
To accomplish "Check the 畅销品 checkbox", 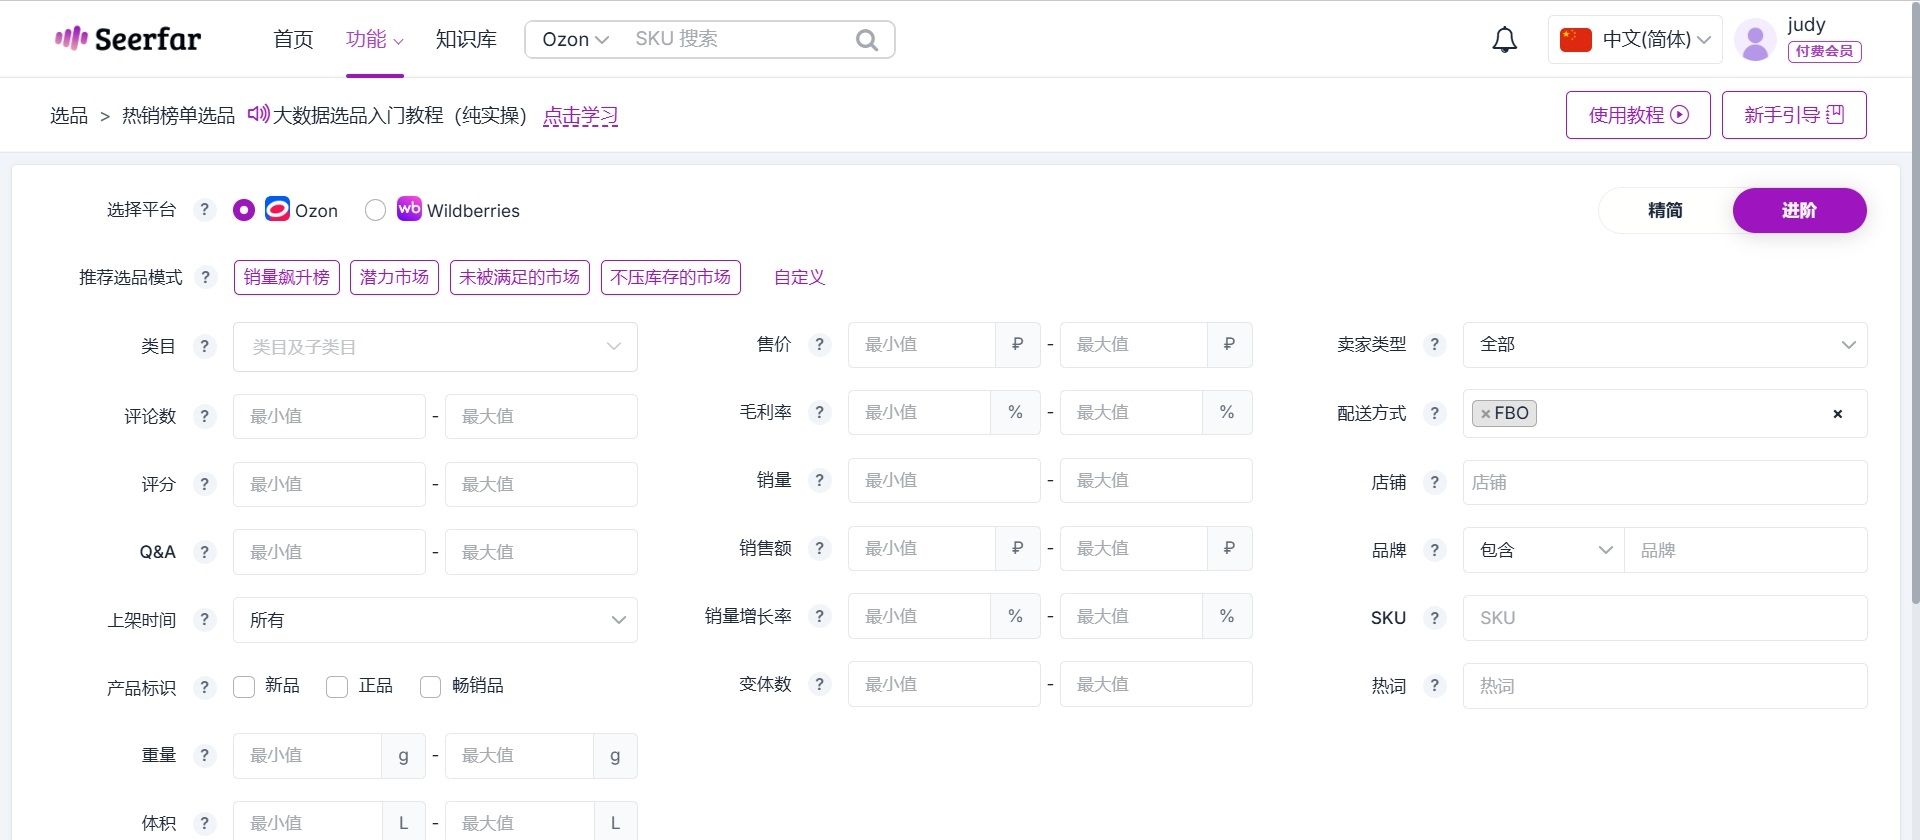I will [431, 686].
